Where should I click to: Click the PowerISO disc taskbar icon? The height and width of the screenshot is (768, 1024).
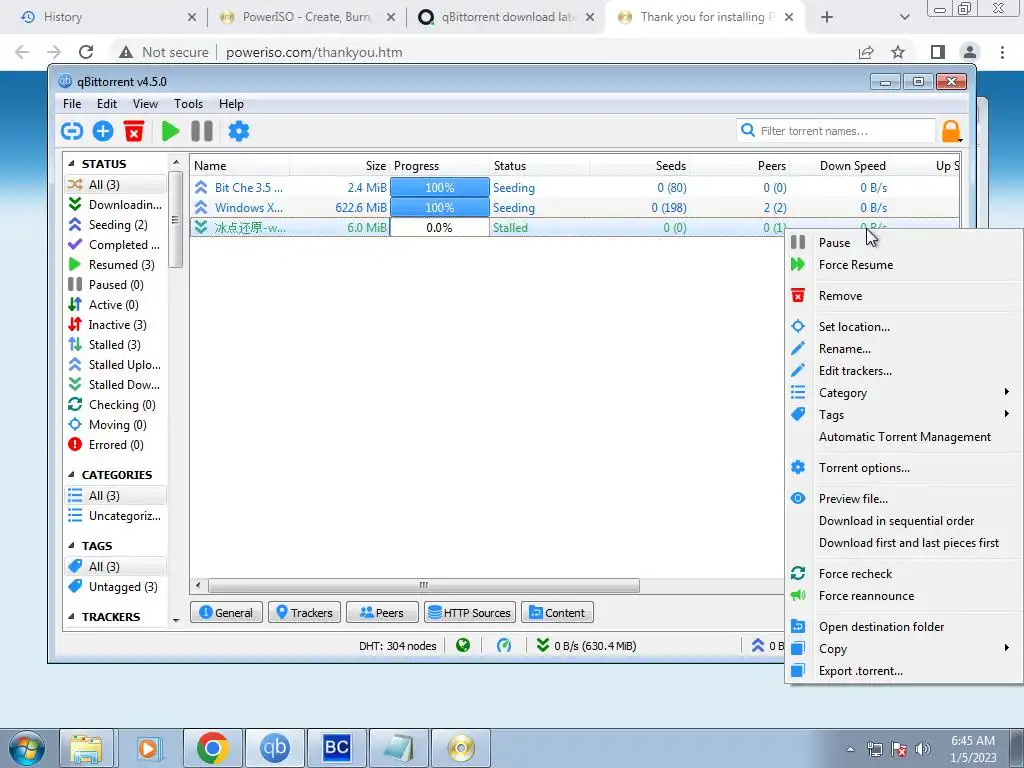(x=461, y=748)
